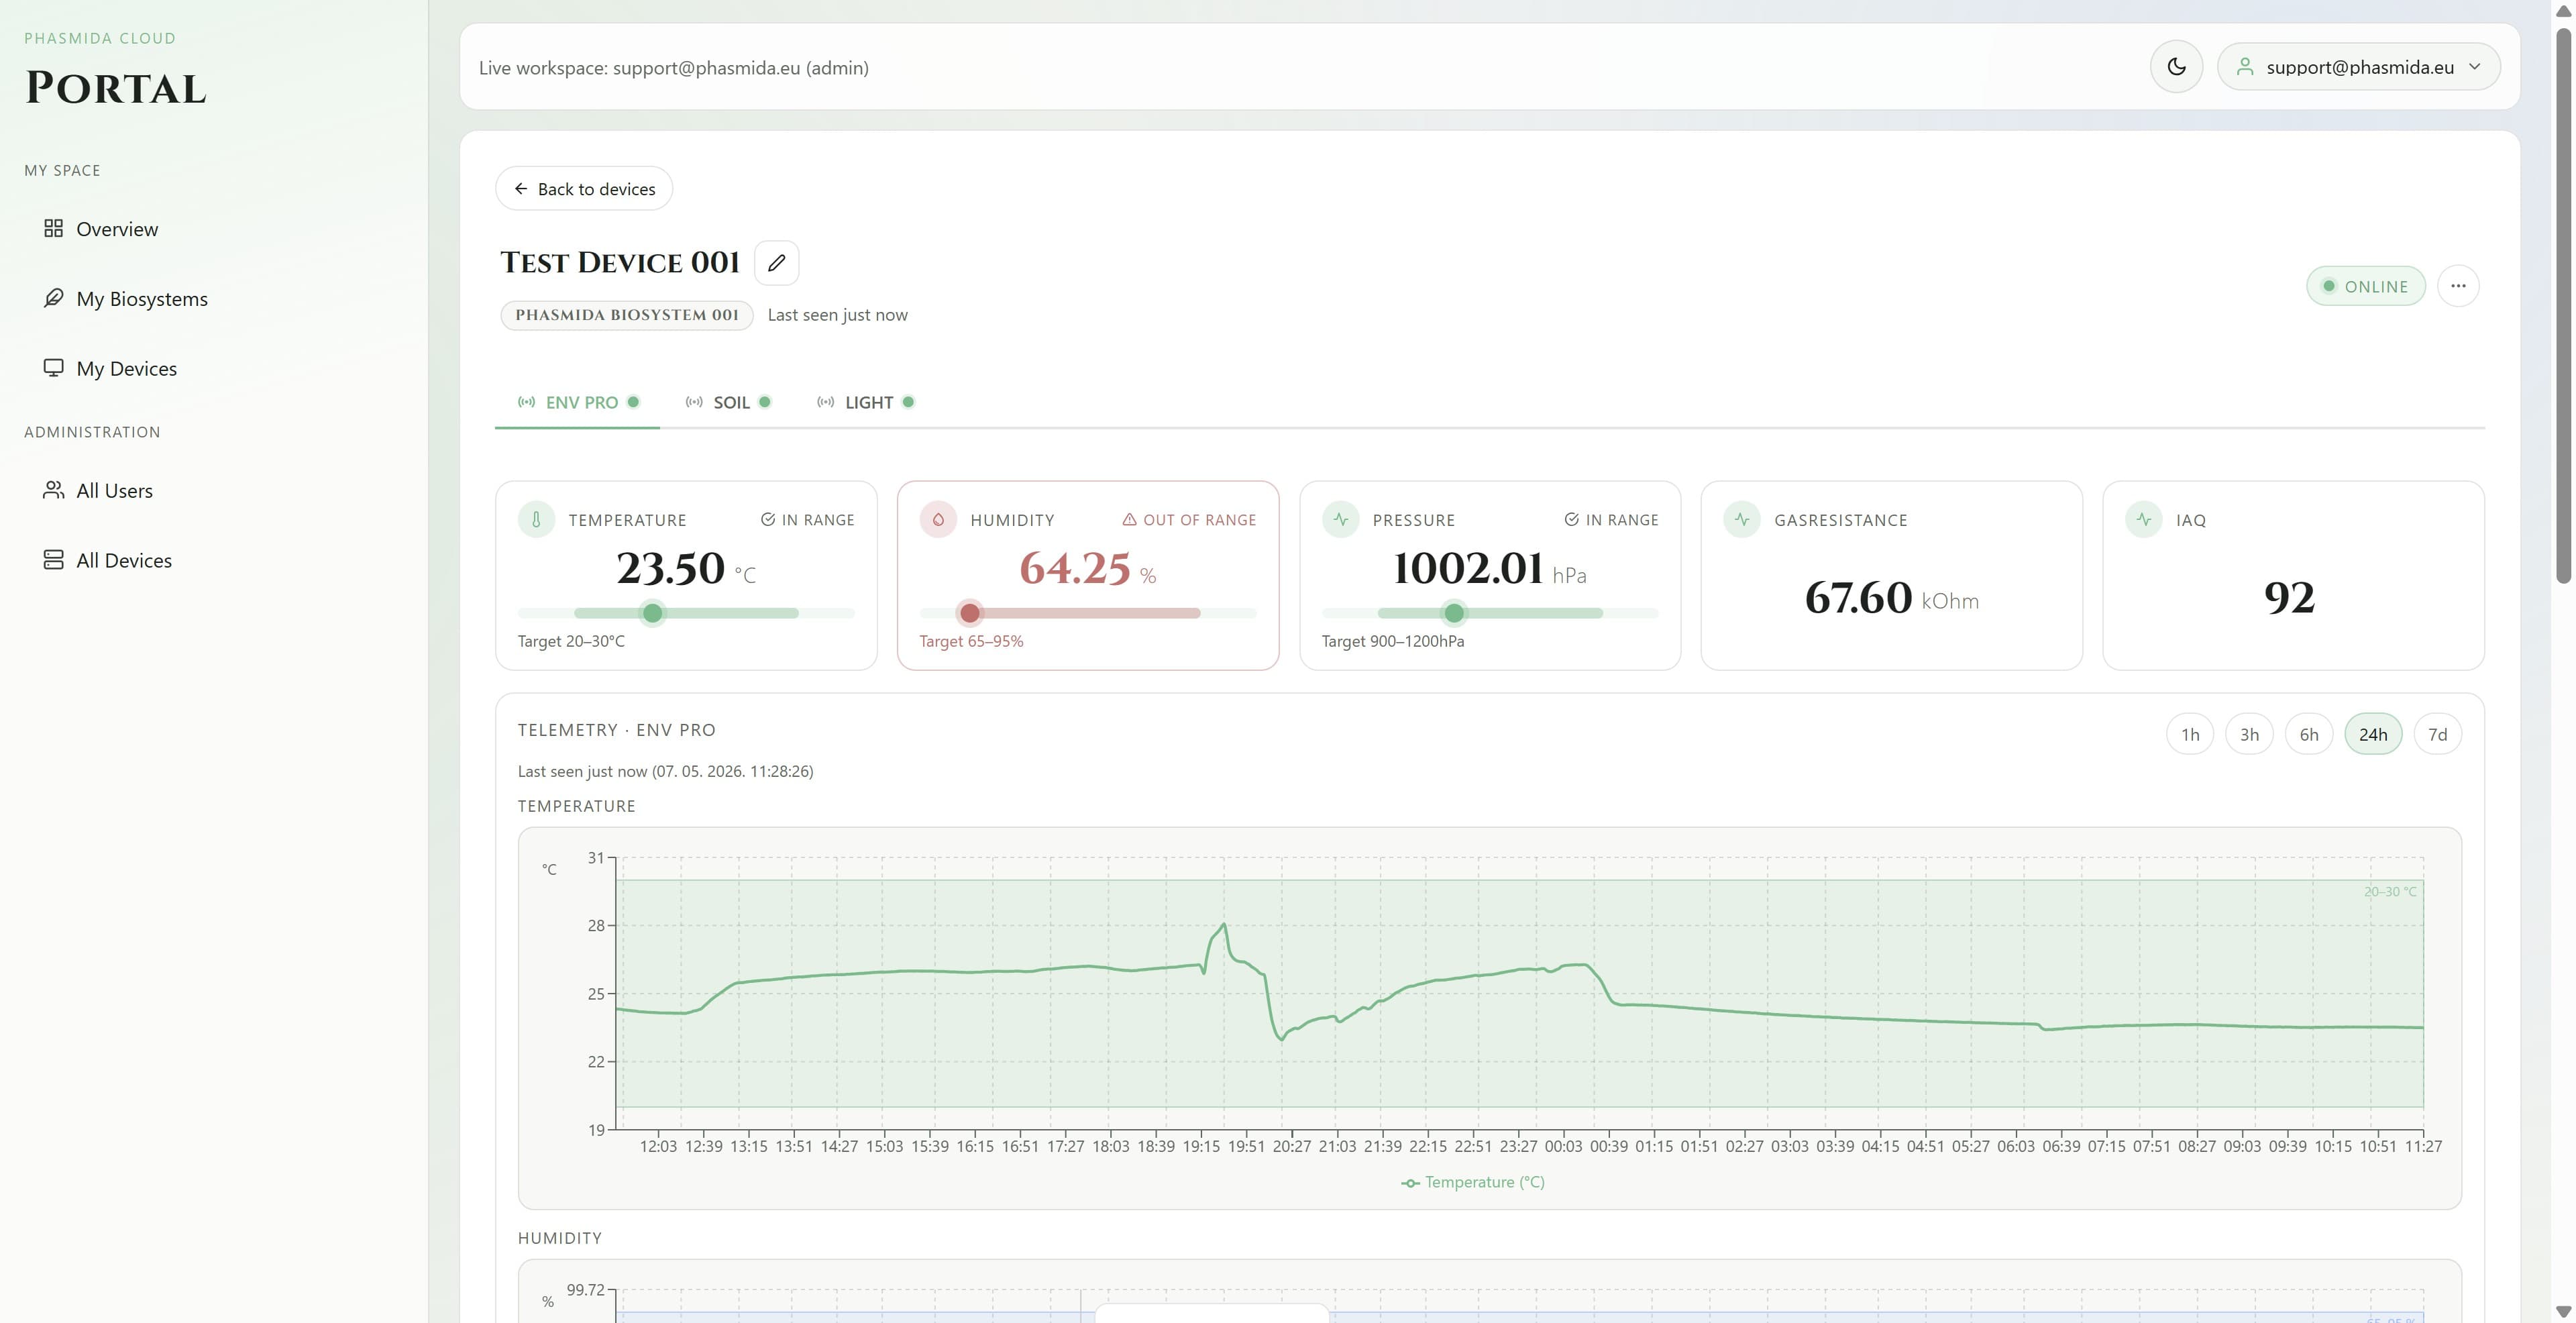
Task: Click the 20–30 °C band label in chart
Action: 2390,891
